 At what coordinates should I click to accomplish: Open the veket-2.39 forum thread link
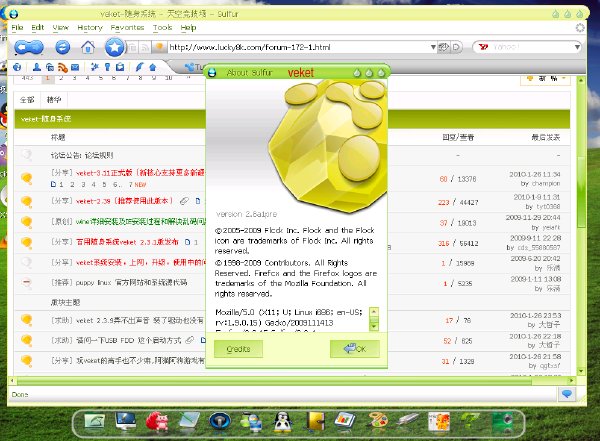124,201
